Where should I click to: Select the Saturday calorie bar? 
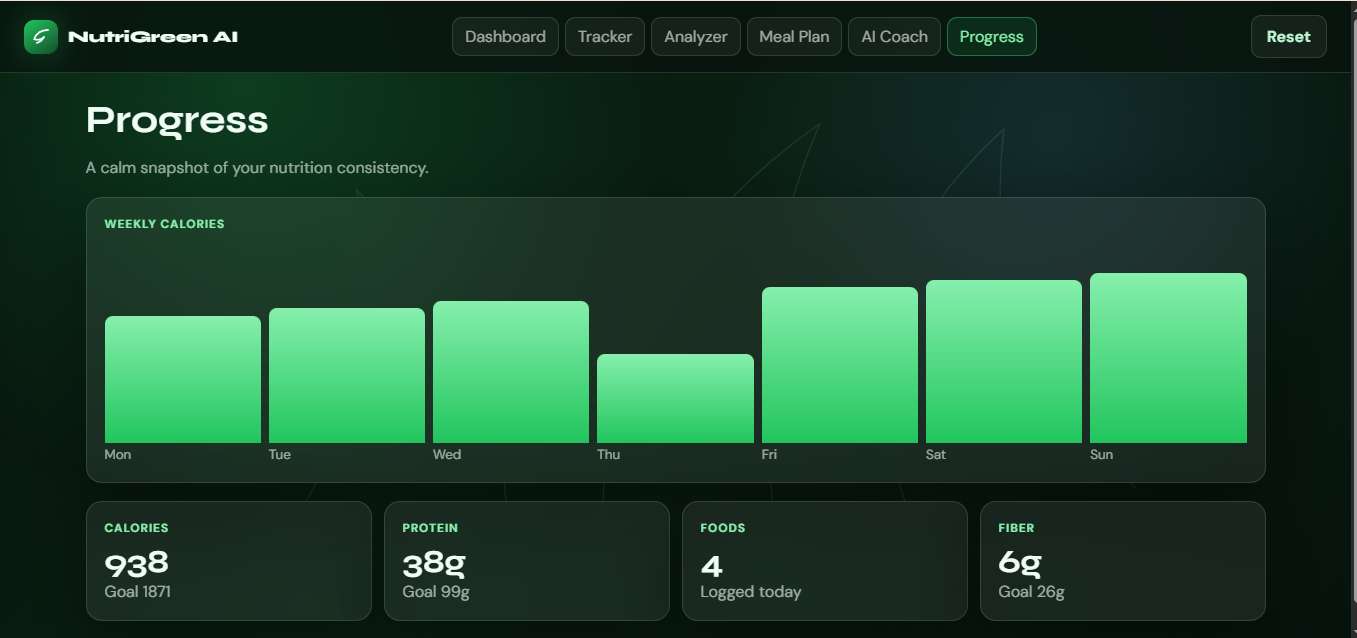(x=1004, y=361)
